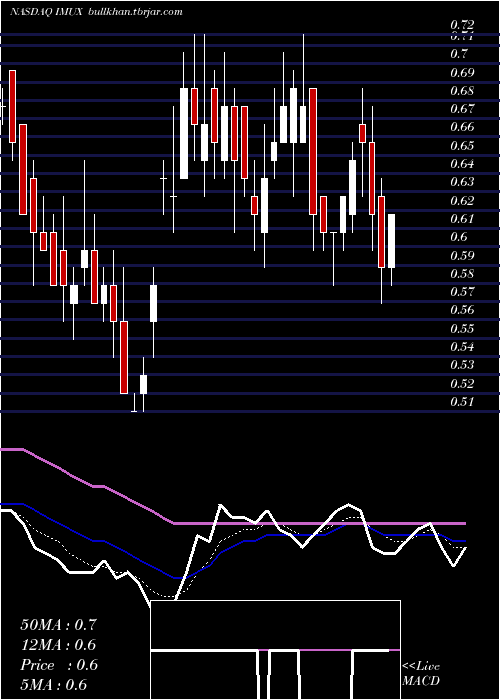
Task: Select the first red candle near 0.69
Action: (x=12, y=106)
